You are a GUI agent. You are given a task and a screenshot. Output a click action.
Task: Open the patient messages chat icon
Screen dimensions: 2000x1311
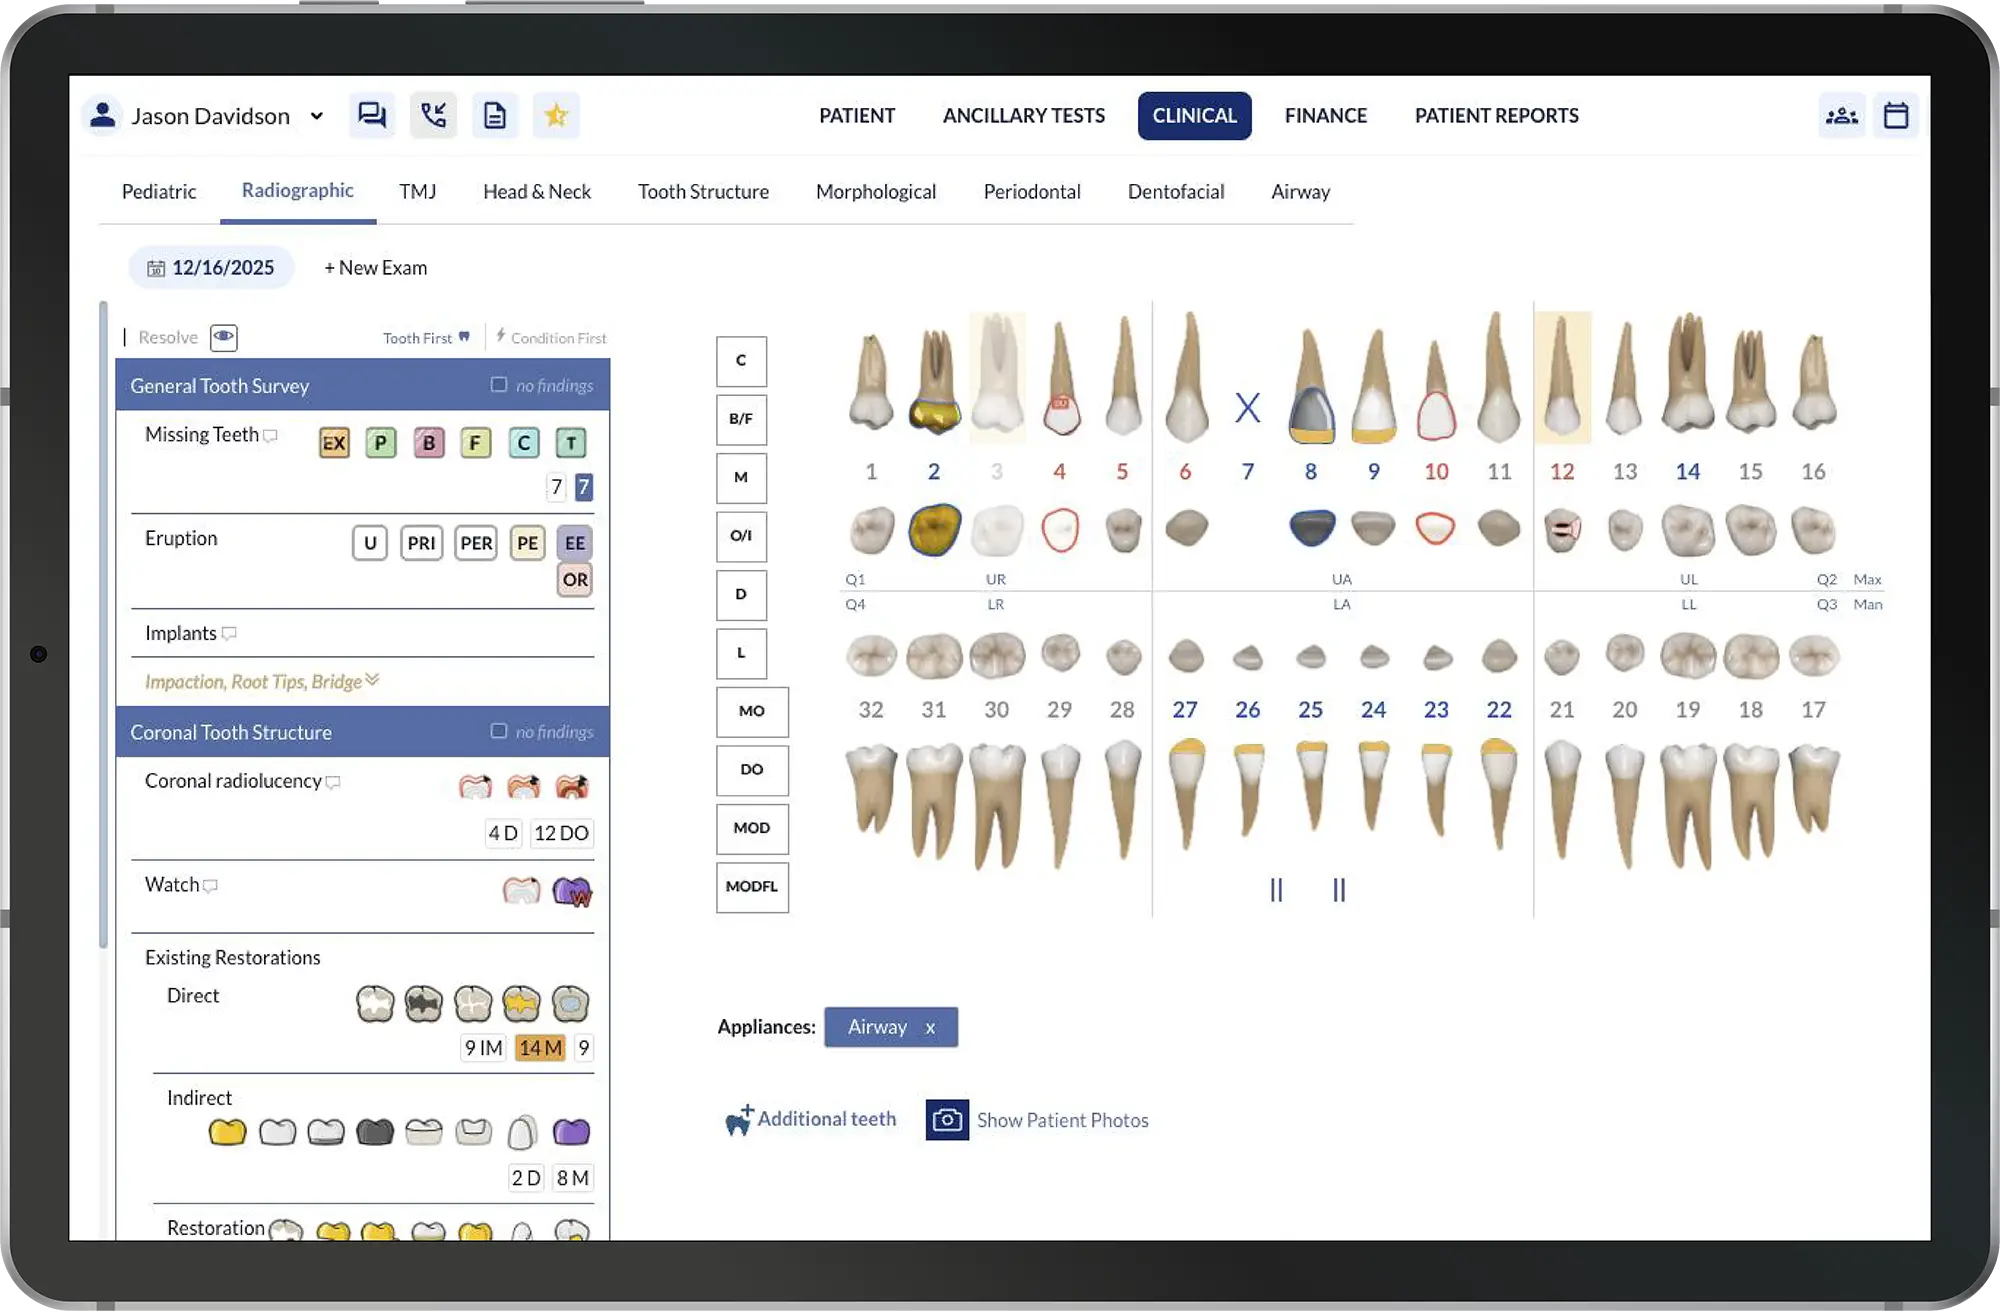click(x=371, y=115)
